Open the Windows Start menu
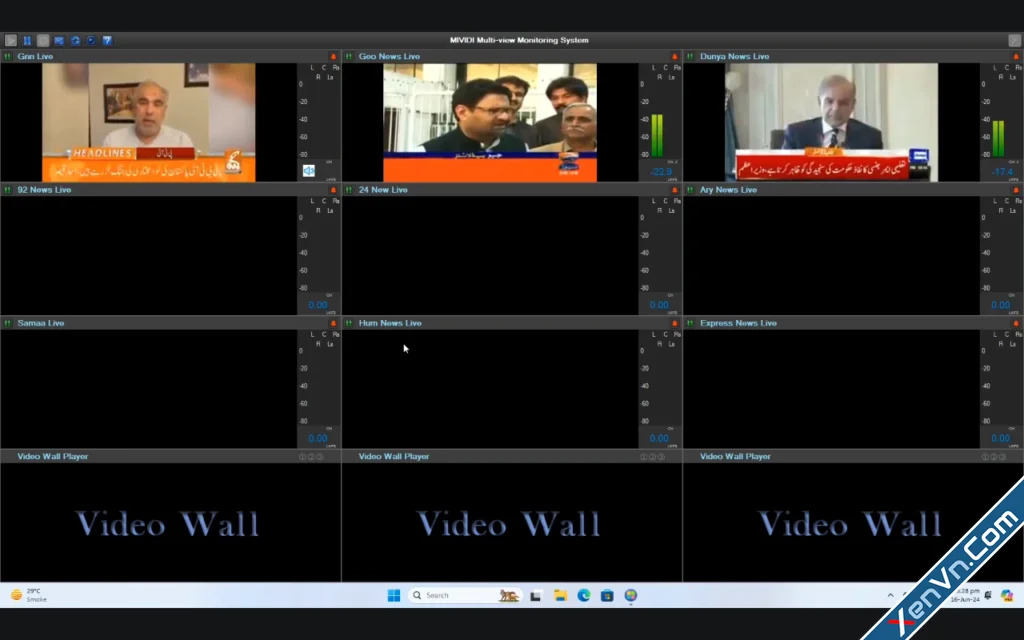This screenshot has height=640, width=1024. (394, 596)
